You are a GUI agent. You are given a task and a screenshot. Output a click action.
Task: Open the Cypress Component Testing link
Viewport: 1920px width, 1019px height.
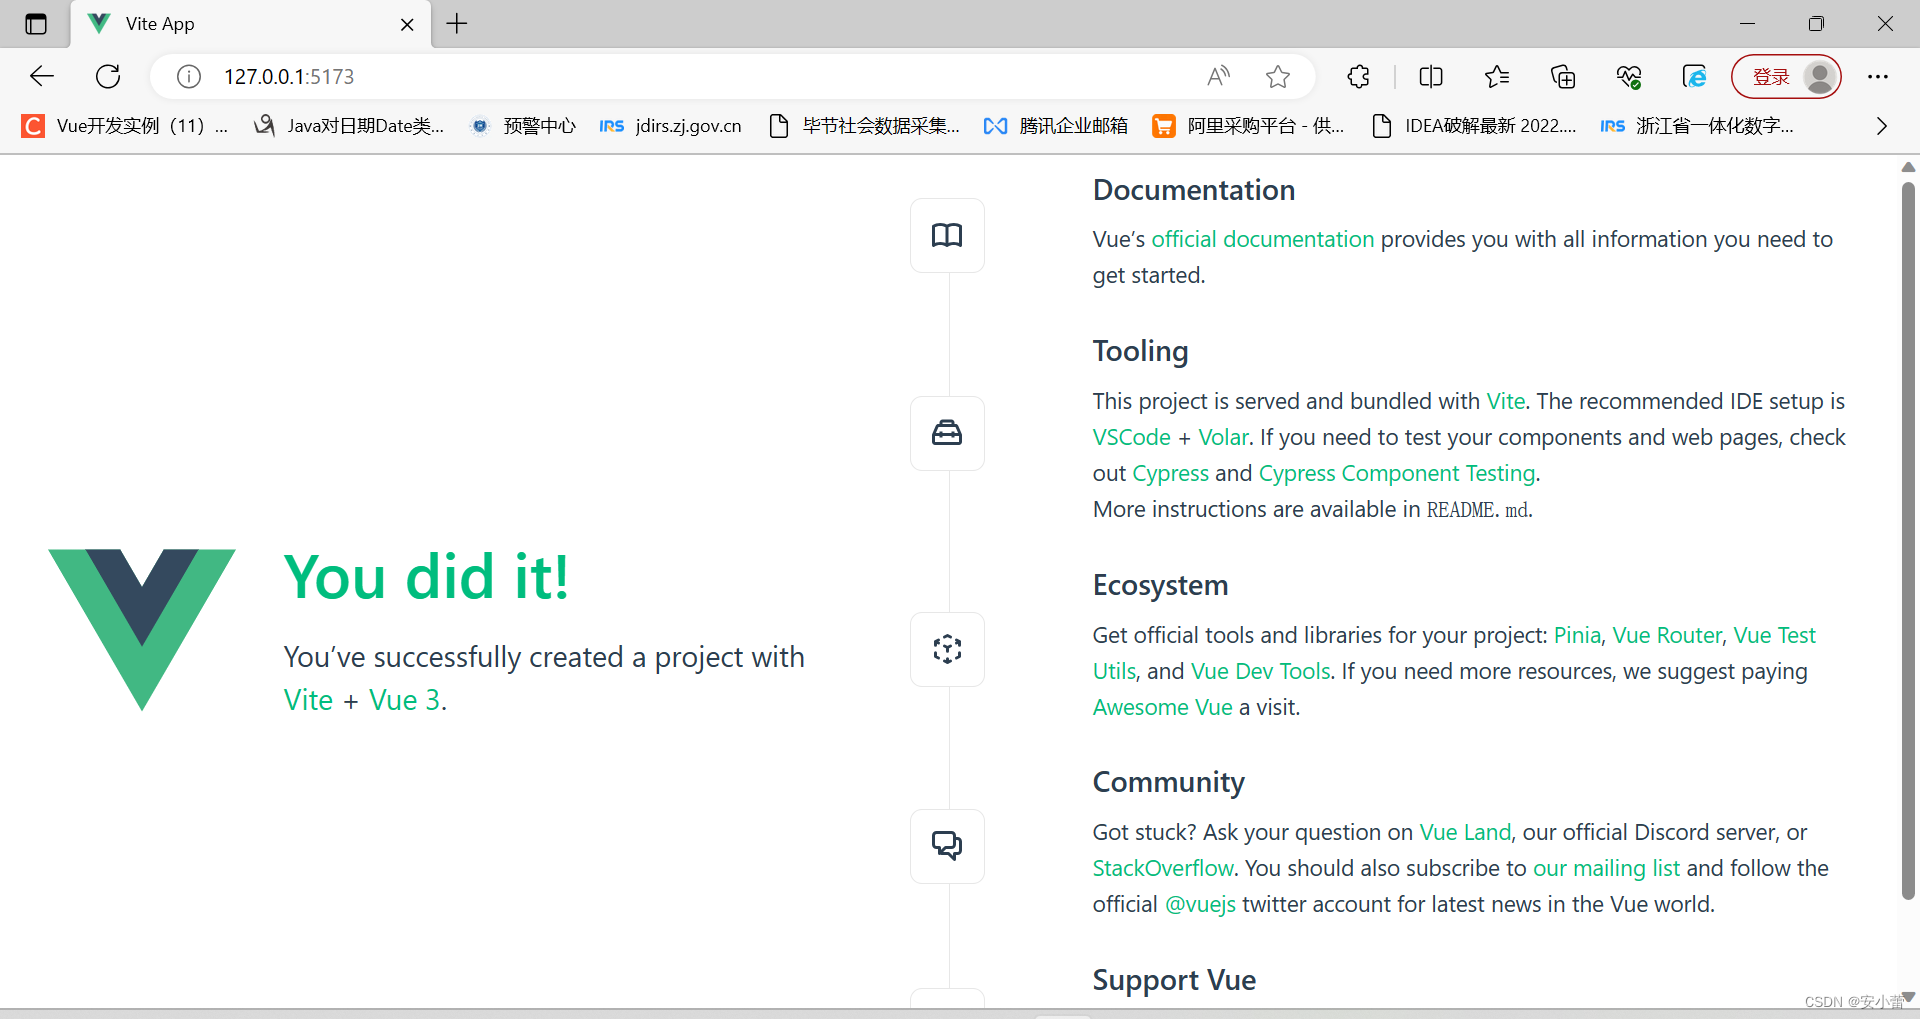click(1396, 473)
